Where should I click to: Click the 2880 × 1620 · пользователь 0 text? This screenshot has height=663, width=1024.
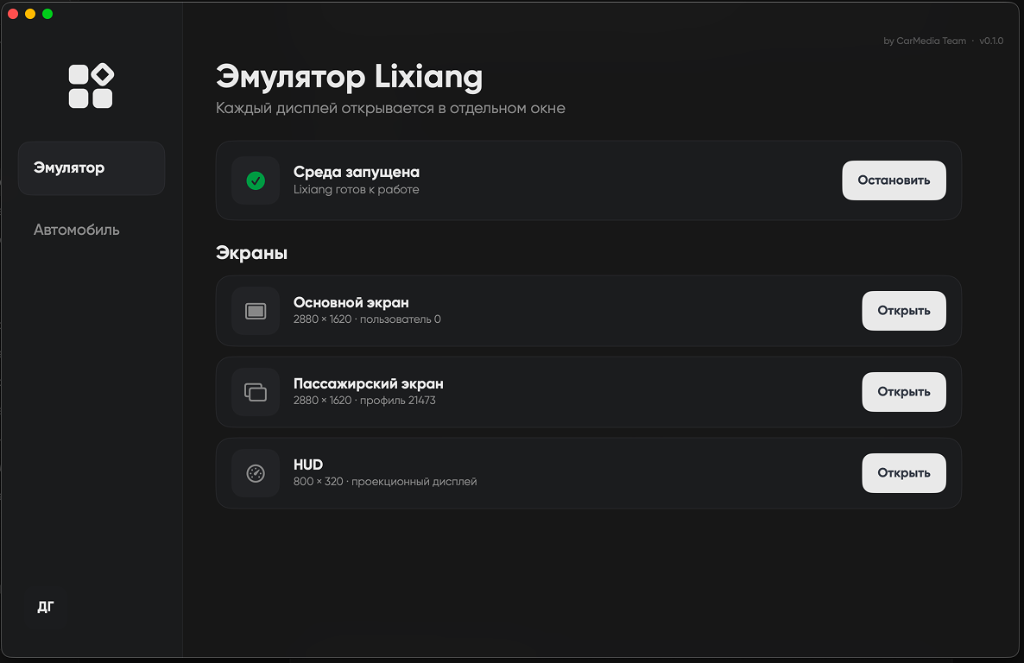(x=367, y=319)
